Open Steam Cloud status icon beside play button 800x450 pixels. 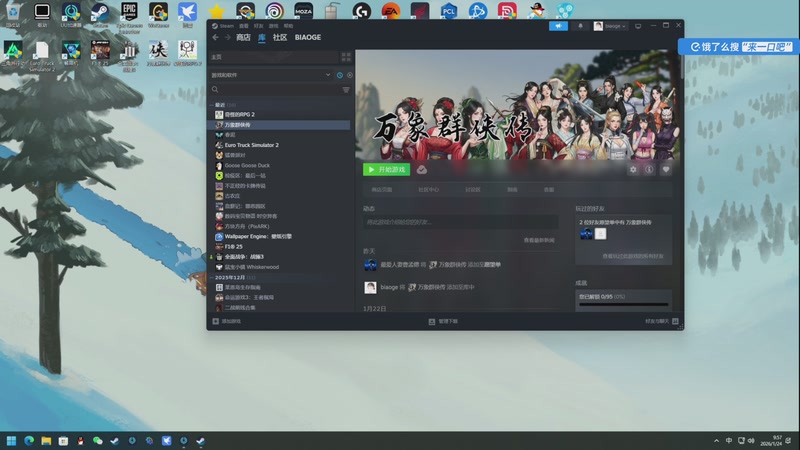(421, 170)
